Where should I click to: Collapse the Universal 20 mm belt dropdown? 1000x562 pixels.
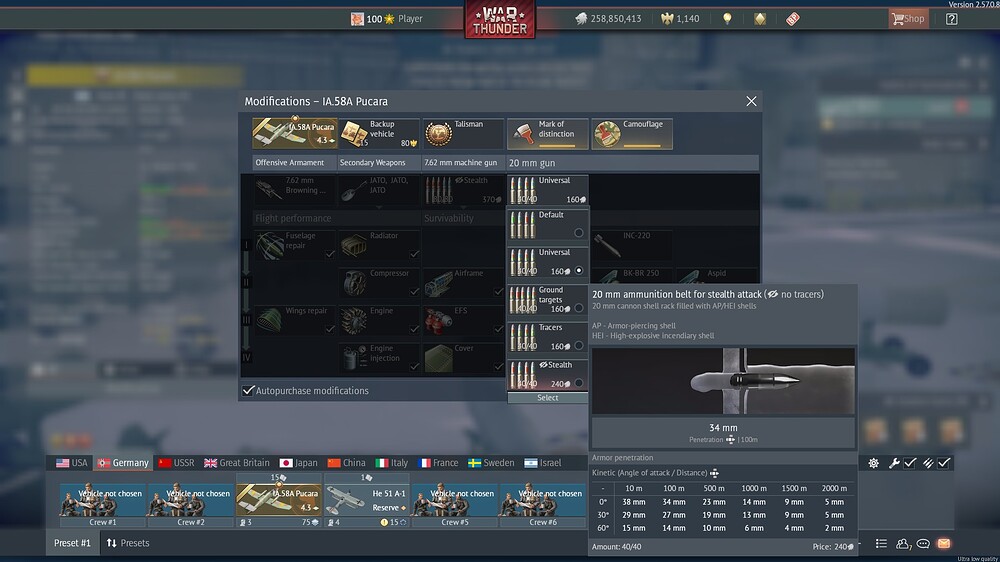point(547,189)
